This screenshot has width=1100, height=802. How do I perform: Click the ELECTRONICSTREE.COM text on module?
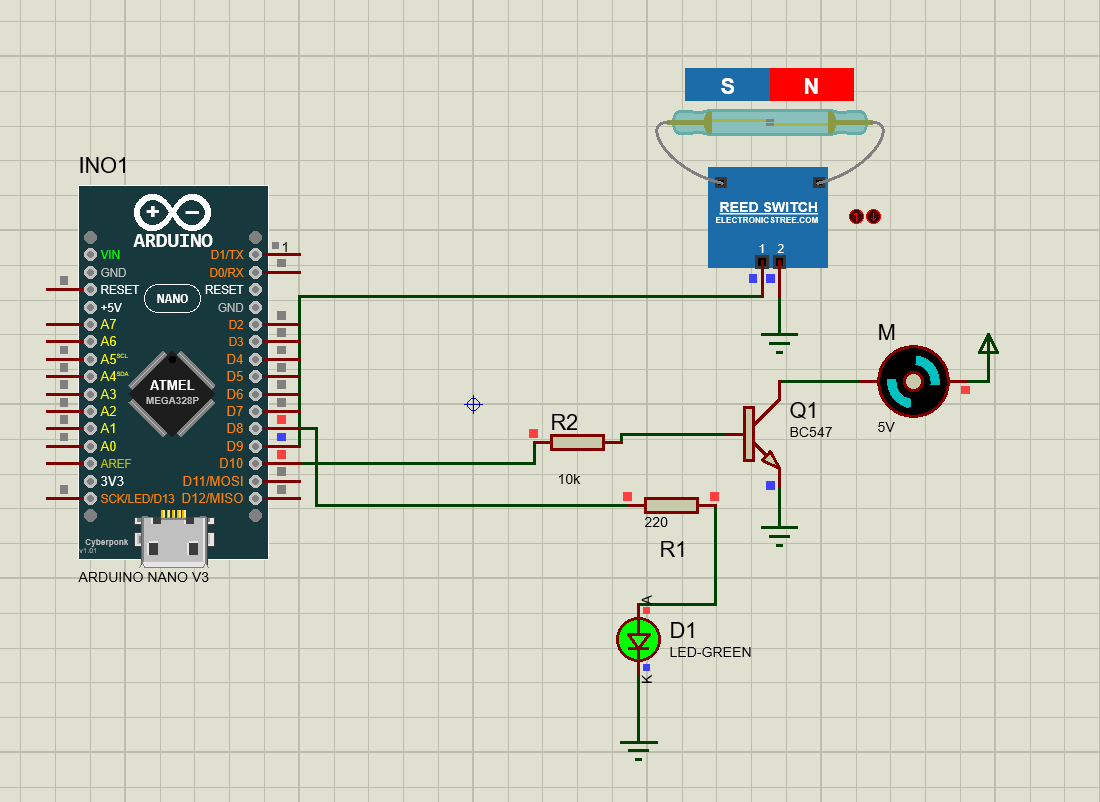767,220
